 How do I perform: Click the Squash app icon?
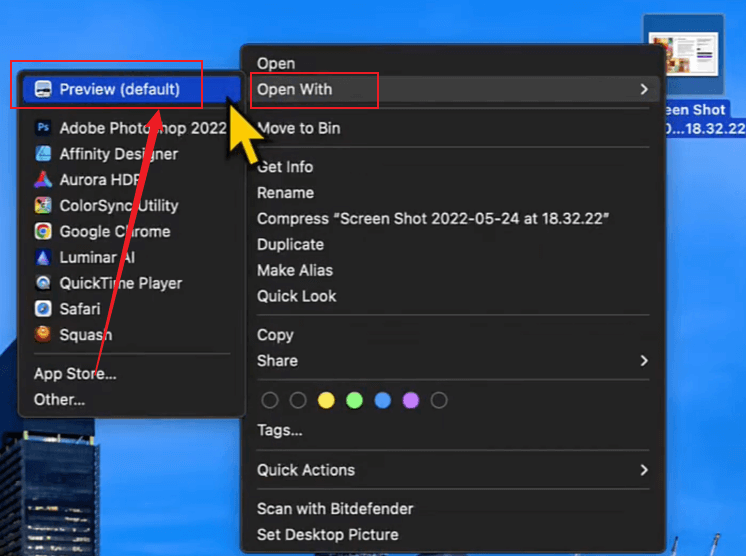click(x=43, y=334)
